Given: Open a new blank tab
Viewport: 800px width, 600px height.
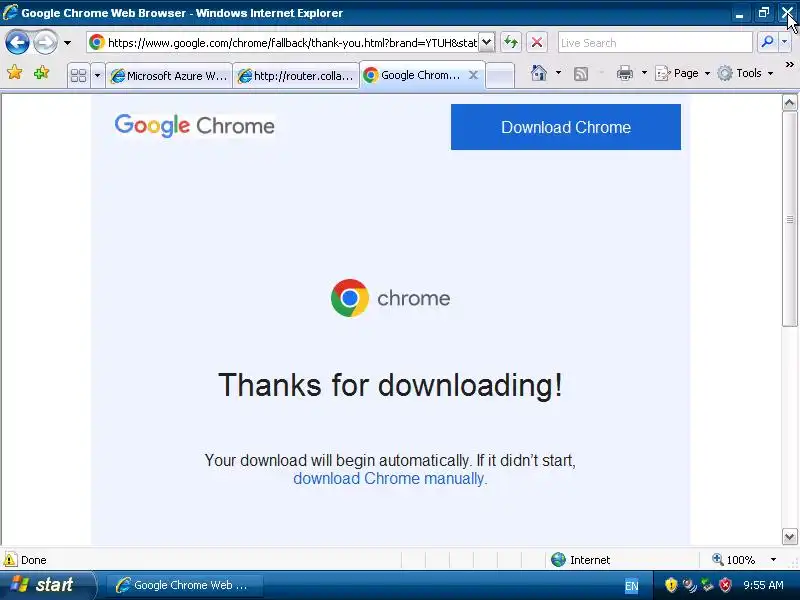Looking at the screenshot, I should [x=500, y=76].
